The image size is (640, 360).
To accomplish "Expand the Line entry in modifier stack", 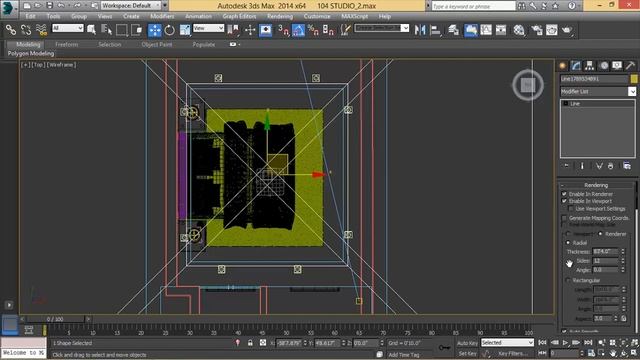I will 566,104.
